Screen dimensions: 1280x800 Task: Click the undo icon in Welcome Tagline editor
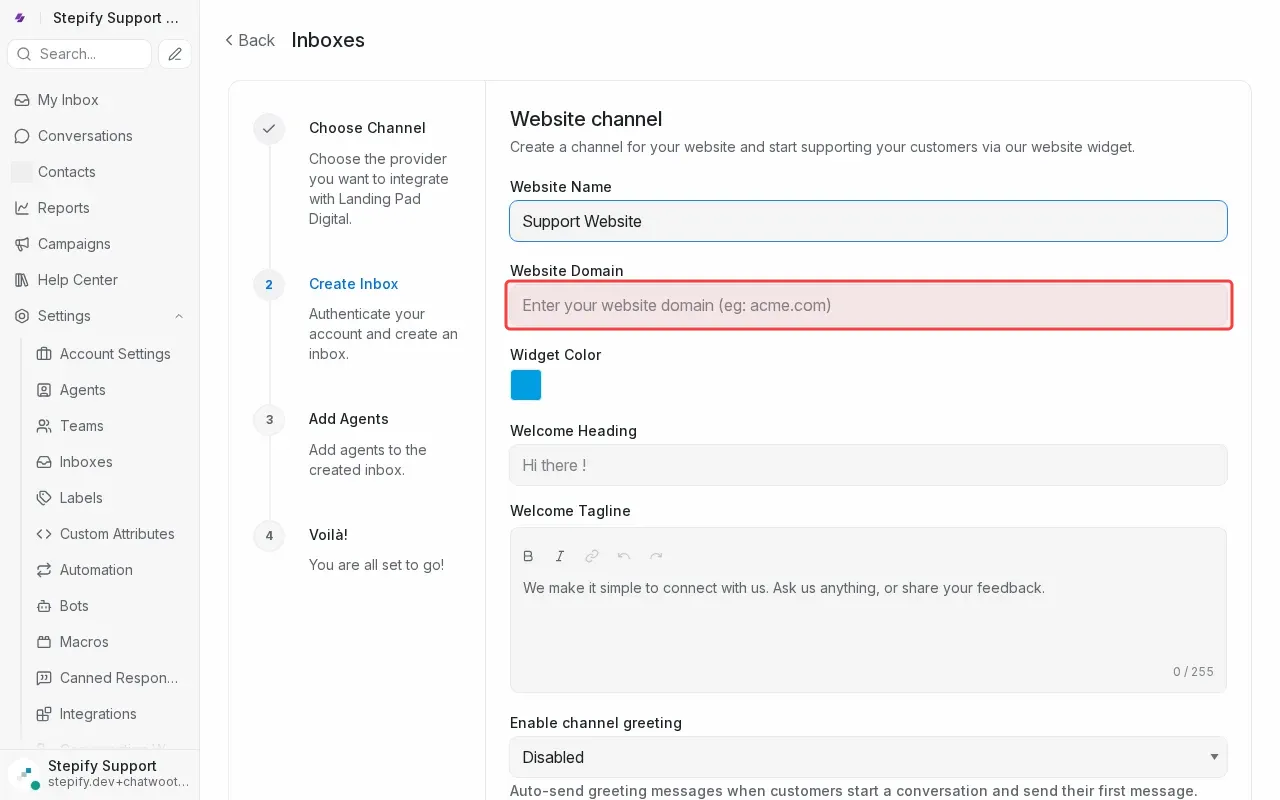(x=624, y=556)
